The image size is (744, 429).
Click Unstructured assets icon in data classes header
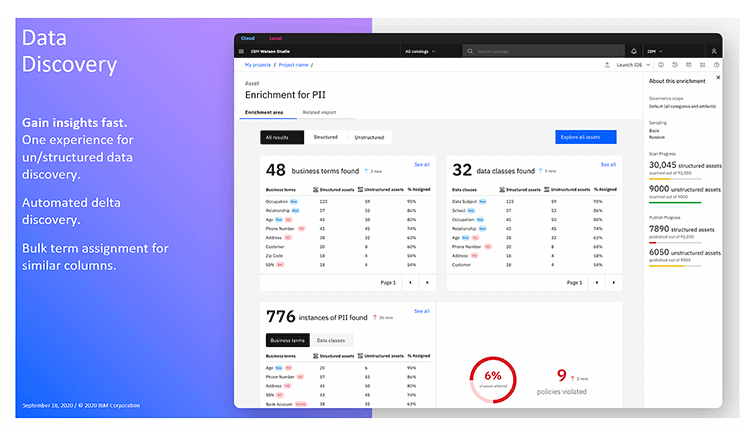click(x=547, y=189)
